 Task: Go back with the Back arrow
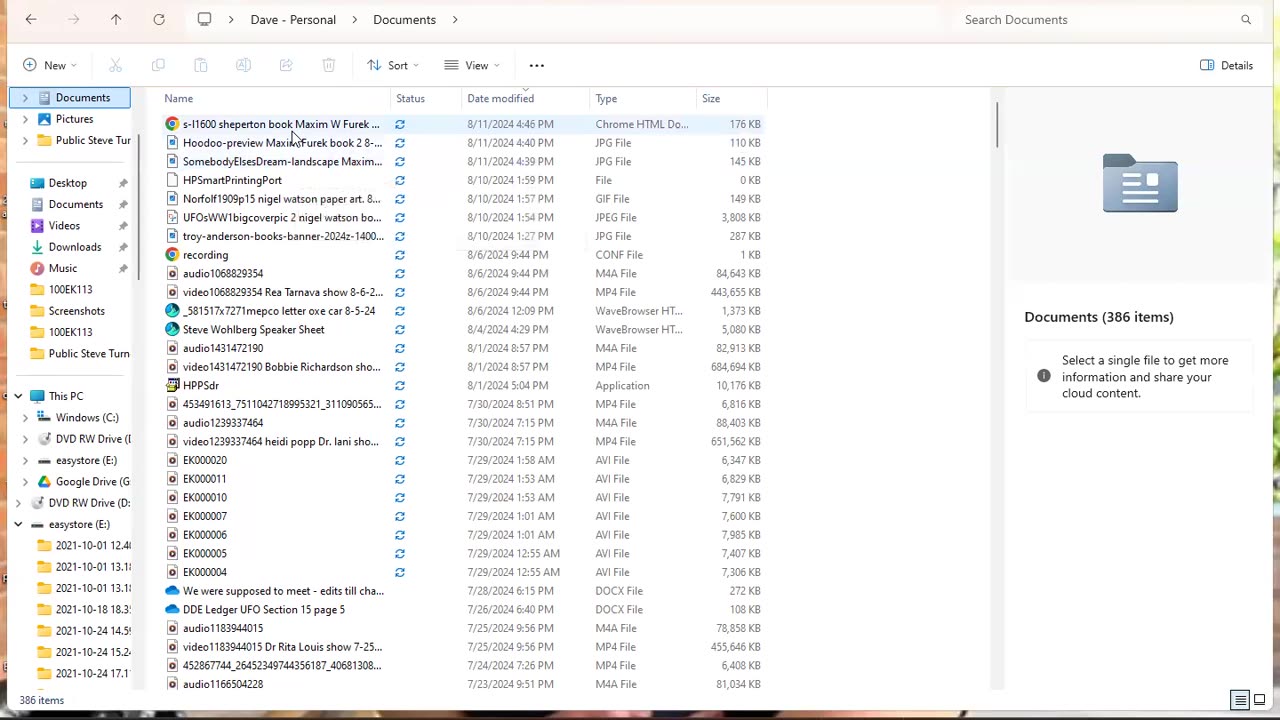tap(31, 19)
